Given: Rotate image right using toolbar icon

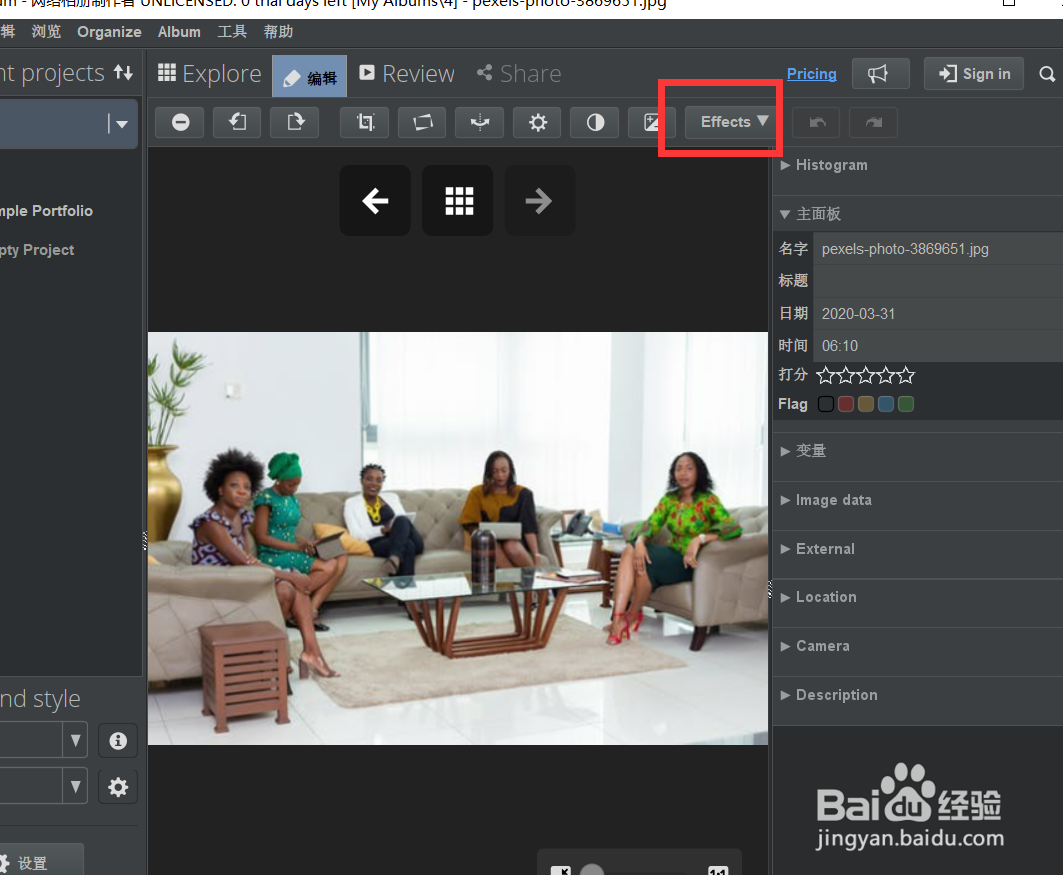Looking at the screenshot, I should coord(295,123).
